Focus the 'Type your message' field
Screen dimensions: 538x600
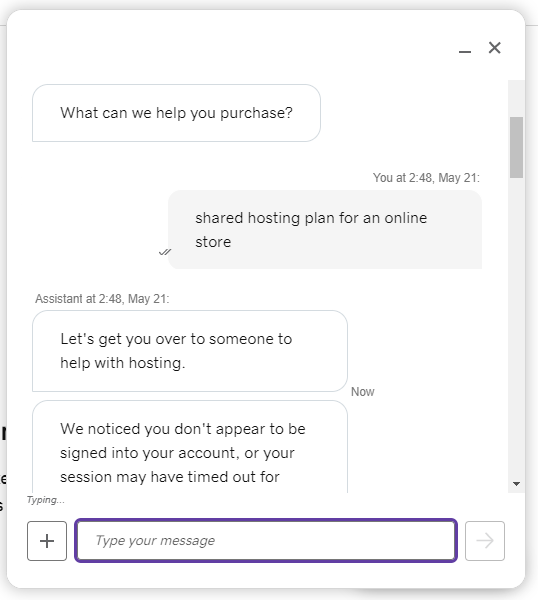tap(266, 540)
